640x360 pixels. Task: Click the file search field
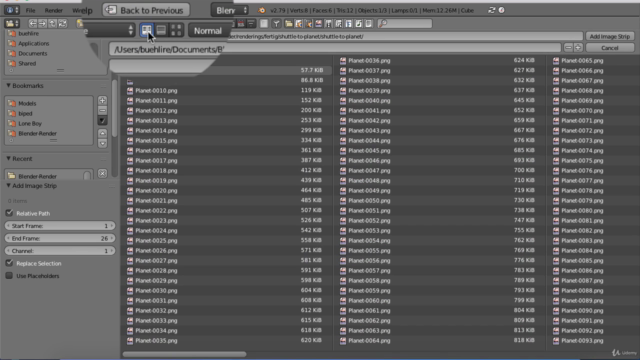(x=405, y=24)
